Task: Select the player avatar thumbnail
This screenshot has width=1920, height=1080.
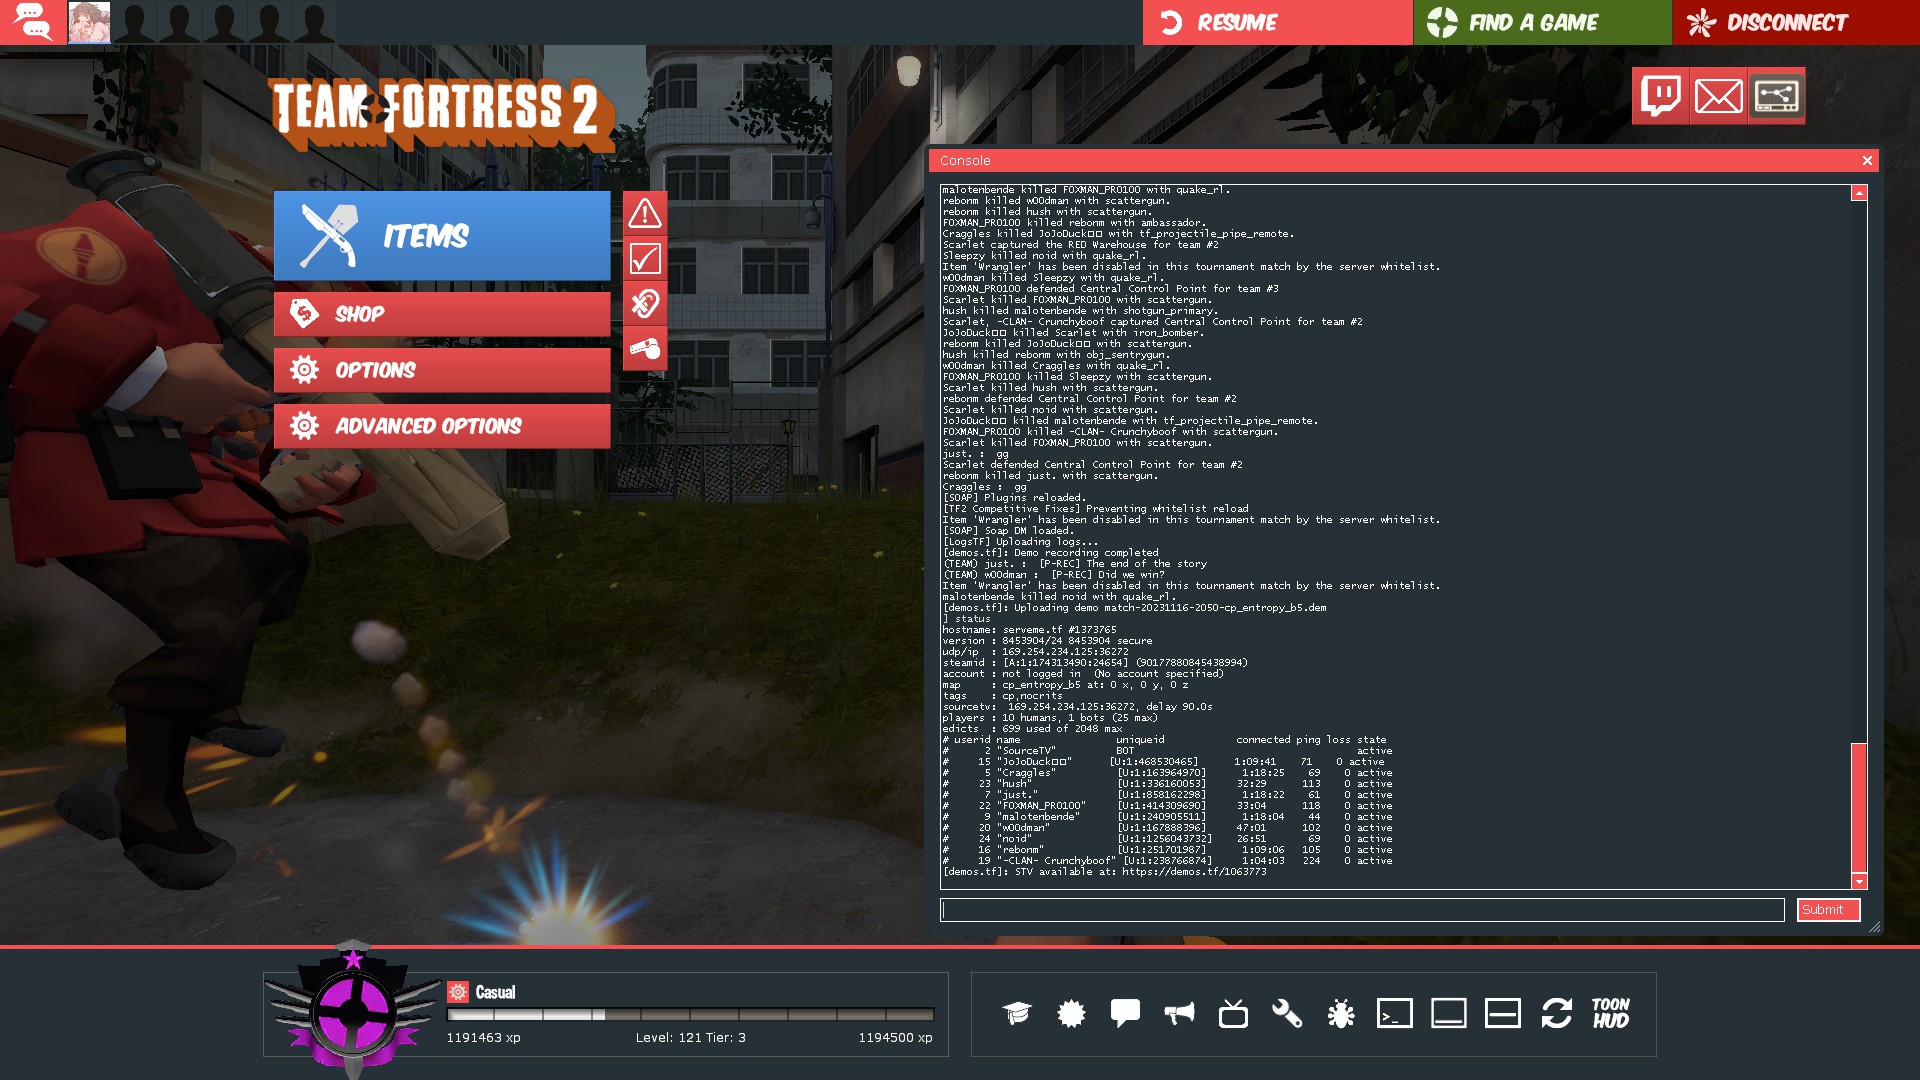Action: coord(89,22)
